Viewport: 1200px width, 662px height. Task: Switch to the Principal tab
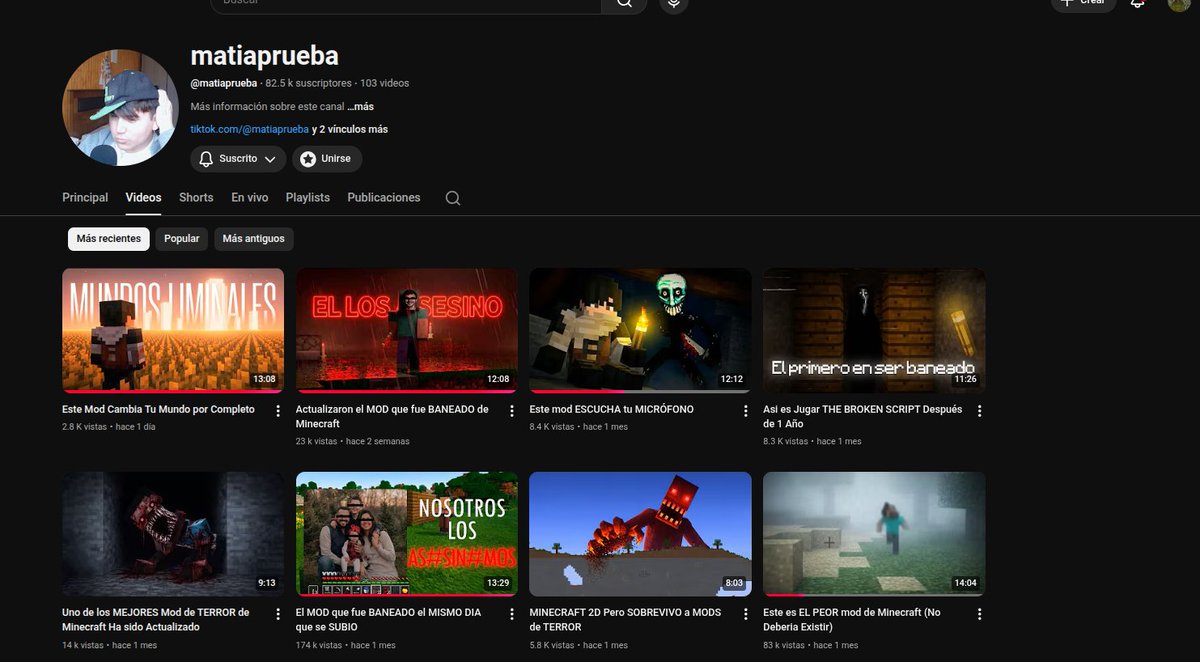(85, 198)
